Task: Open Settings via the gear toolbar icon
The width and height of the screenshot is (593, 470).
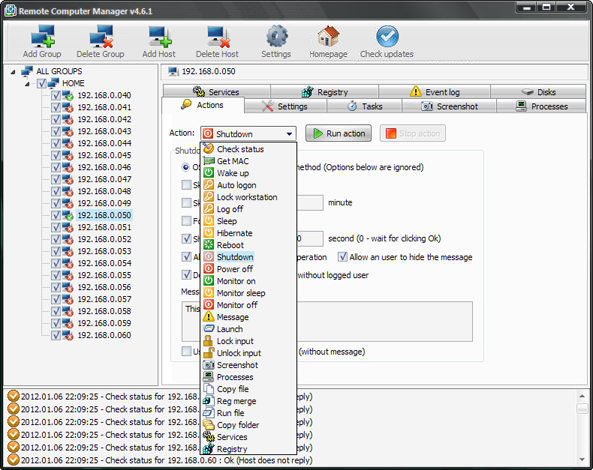Action: point(277,36)
